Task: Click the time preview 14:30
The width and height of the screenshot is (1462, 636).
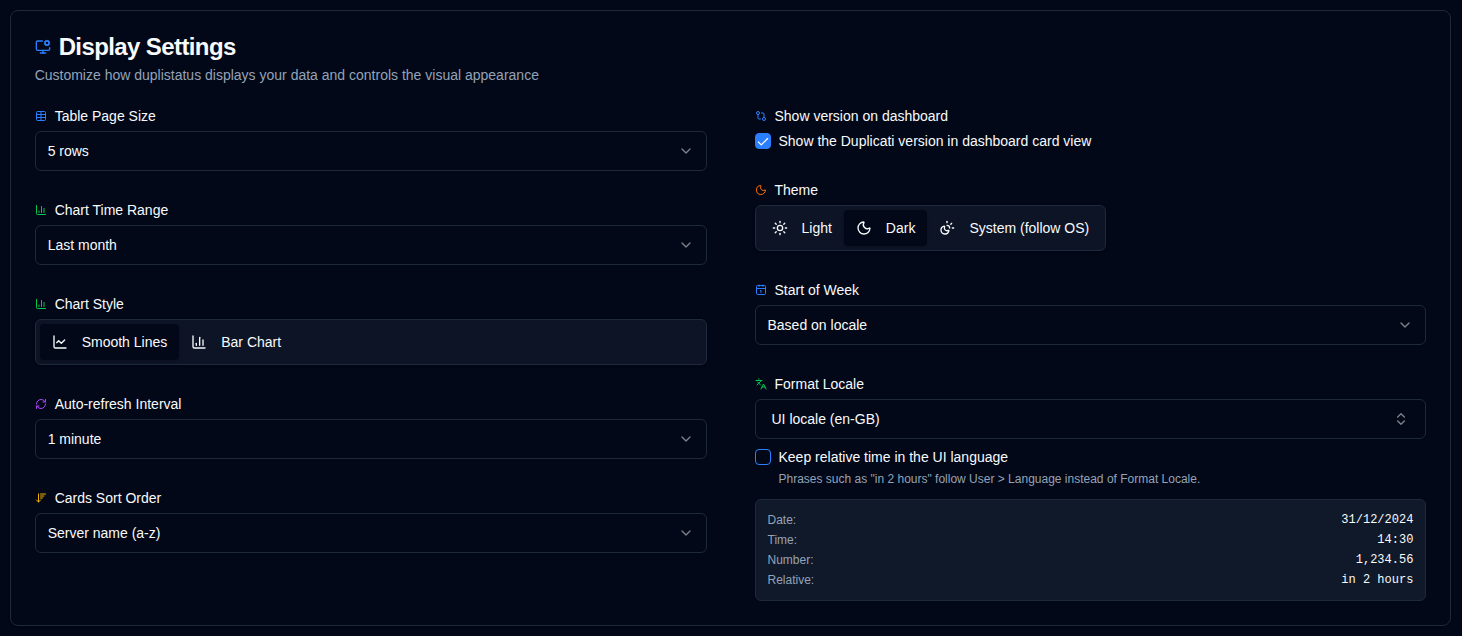Action: click(x=1395, y=540)
